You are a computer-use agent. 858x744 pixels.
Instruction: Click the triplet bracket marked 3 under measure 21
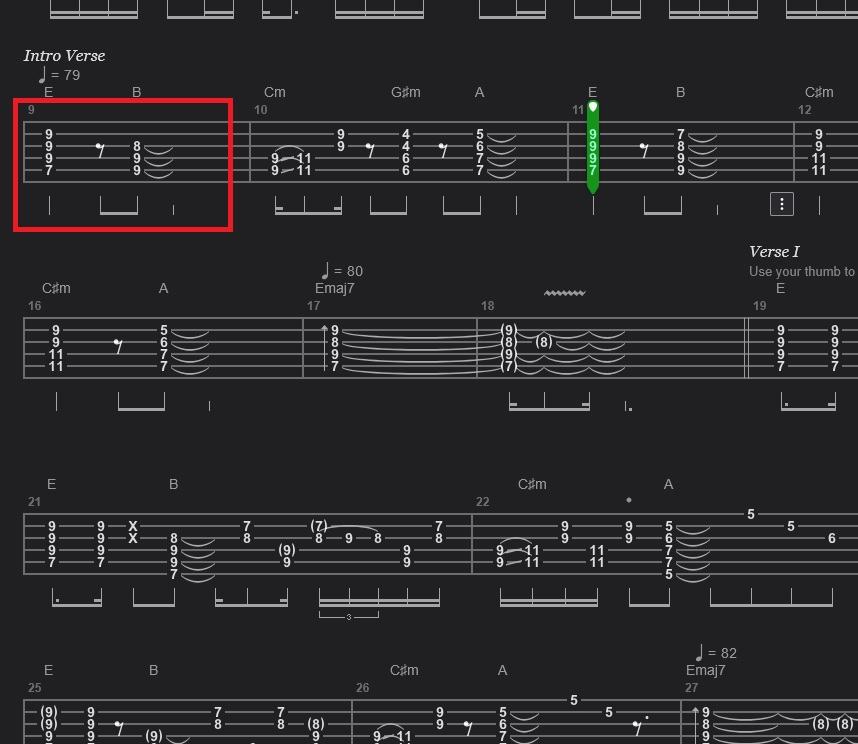[349, 616]
